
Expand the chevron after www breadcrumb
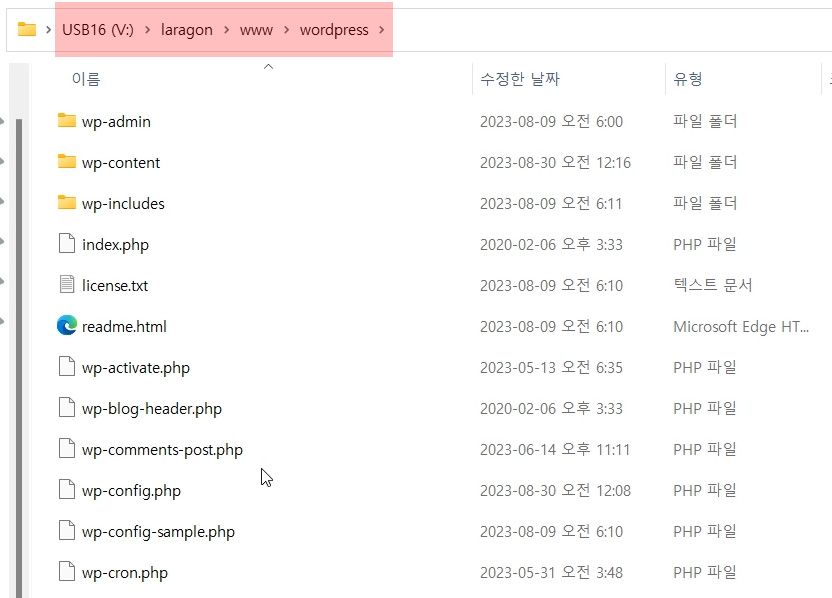tap(287, 30)
